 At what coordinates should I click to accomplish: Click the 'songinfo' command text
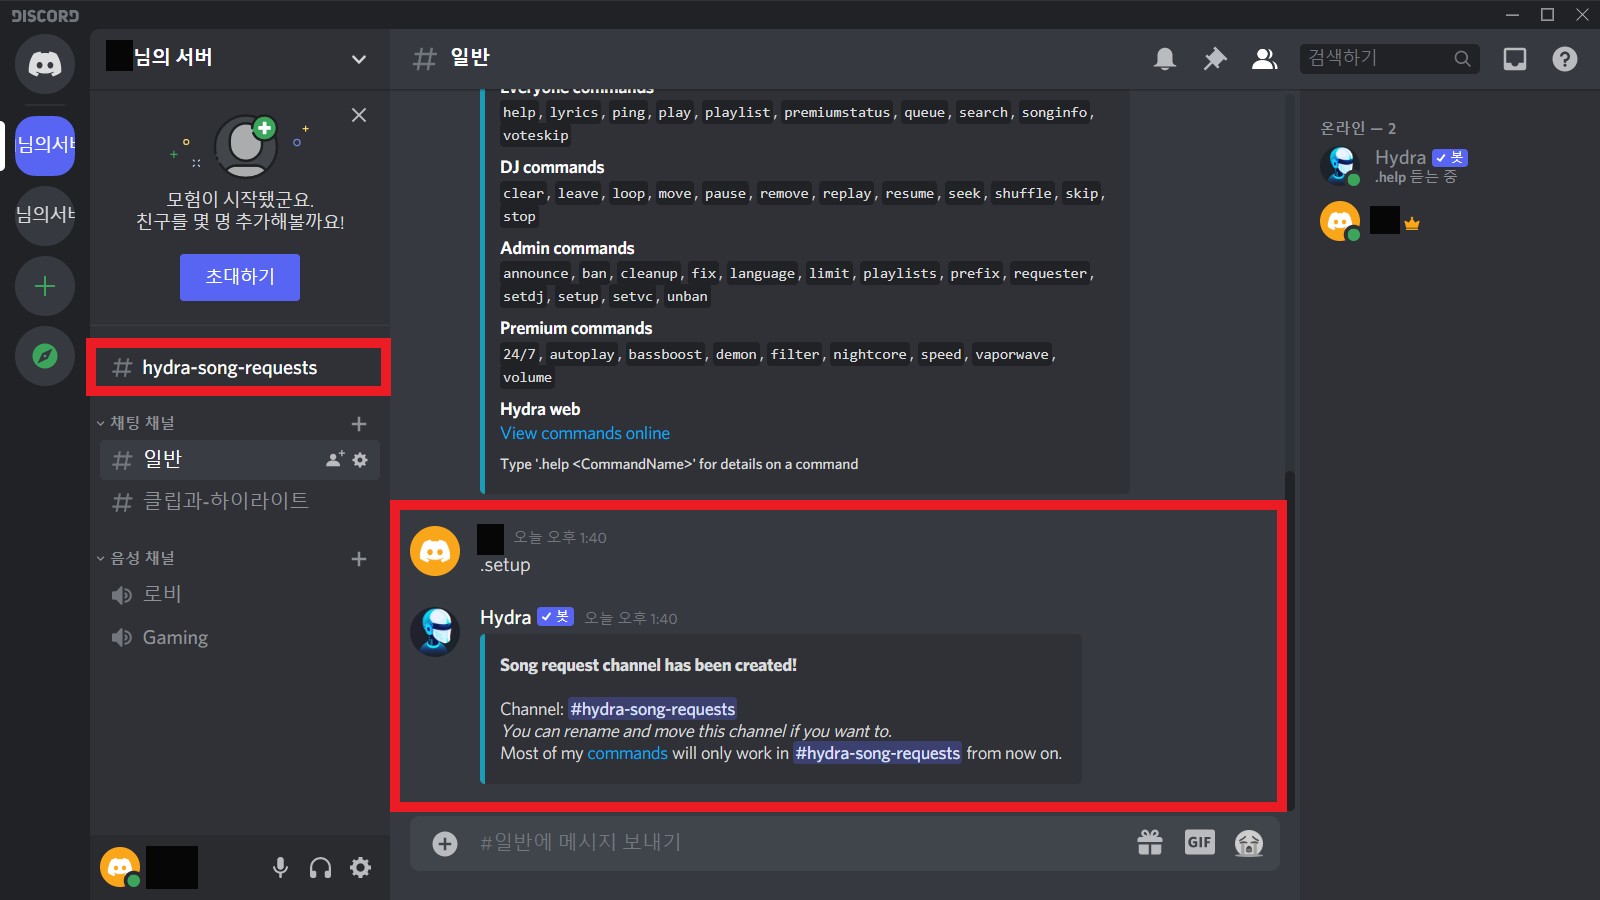(1054, 112)
